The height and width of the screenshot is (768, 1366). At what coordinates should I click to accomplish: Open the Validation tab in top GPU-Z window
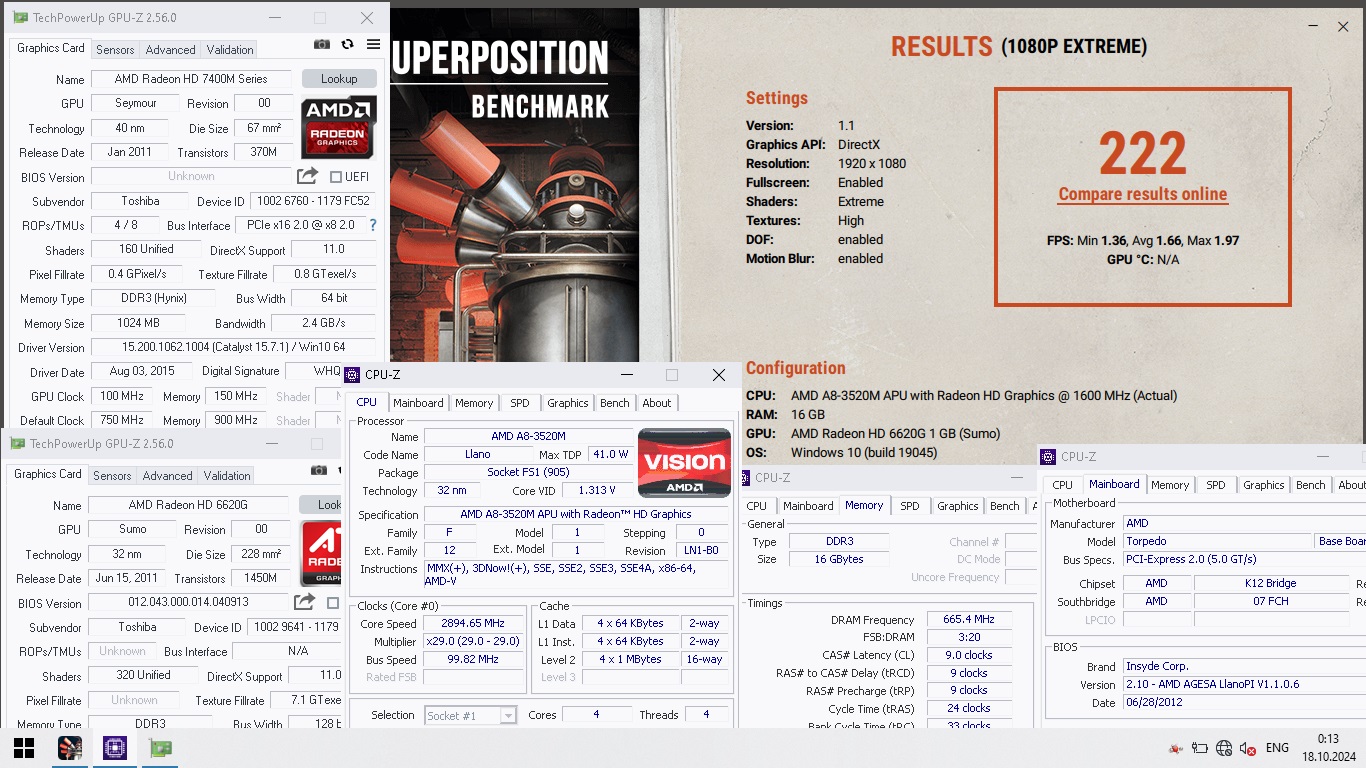(230, 50)
